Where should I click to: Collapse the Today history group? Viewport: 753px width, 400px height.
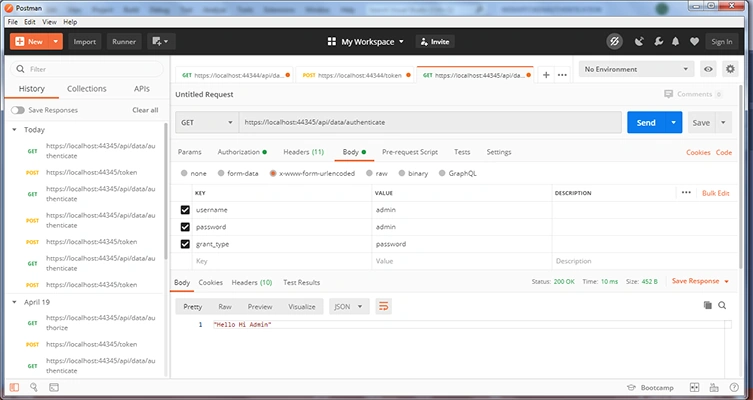tap(14, 130)
